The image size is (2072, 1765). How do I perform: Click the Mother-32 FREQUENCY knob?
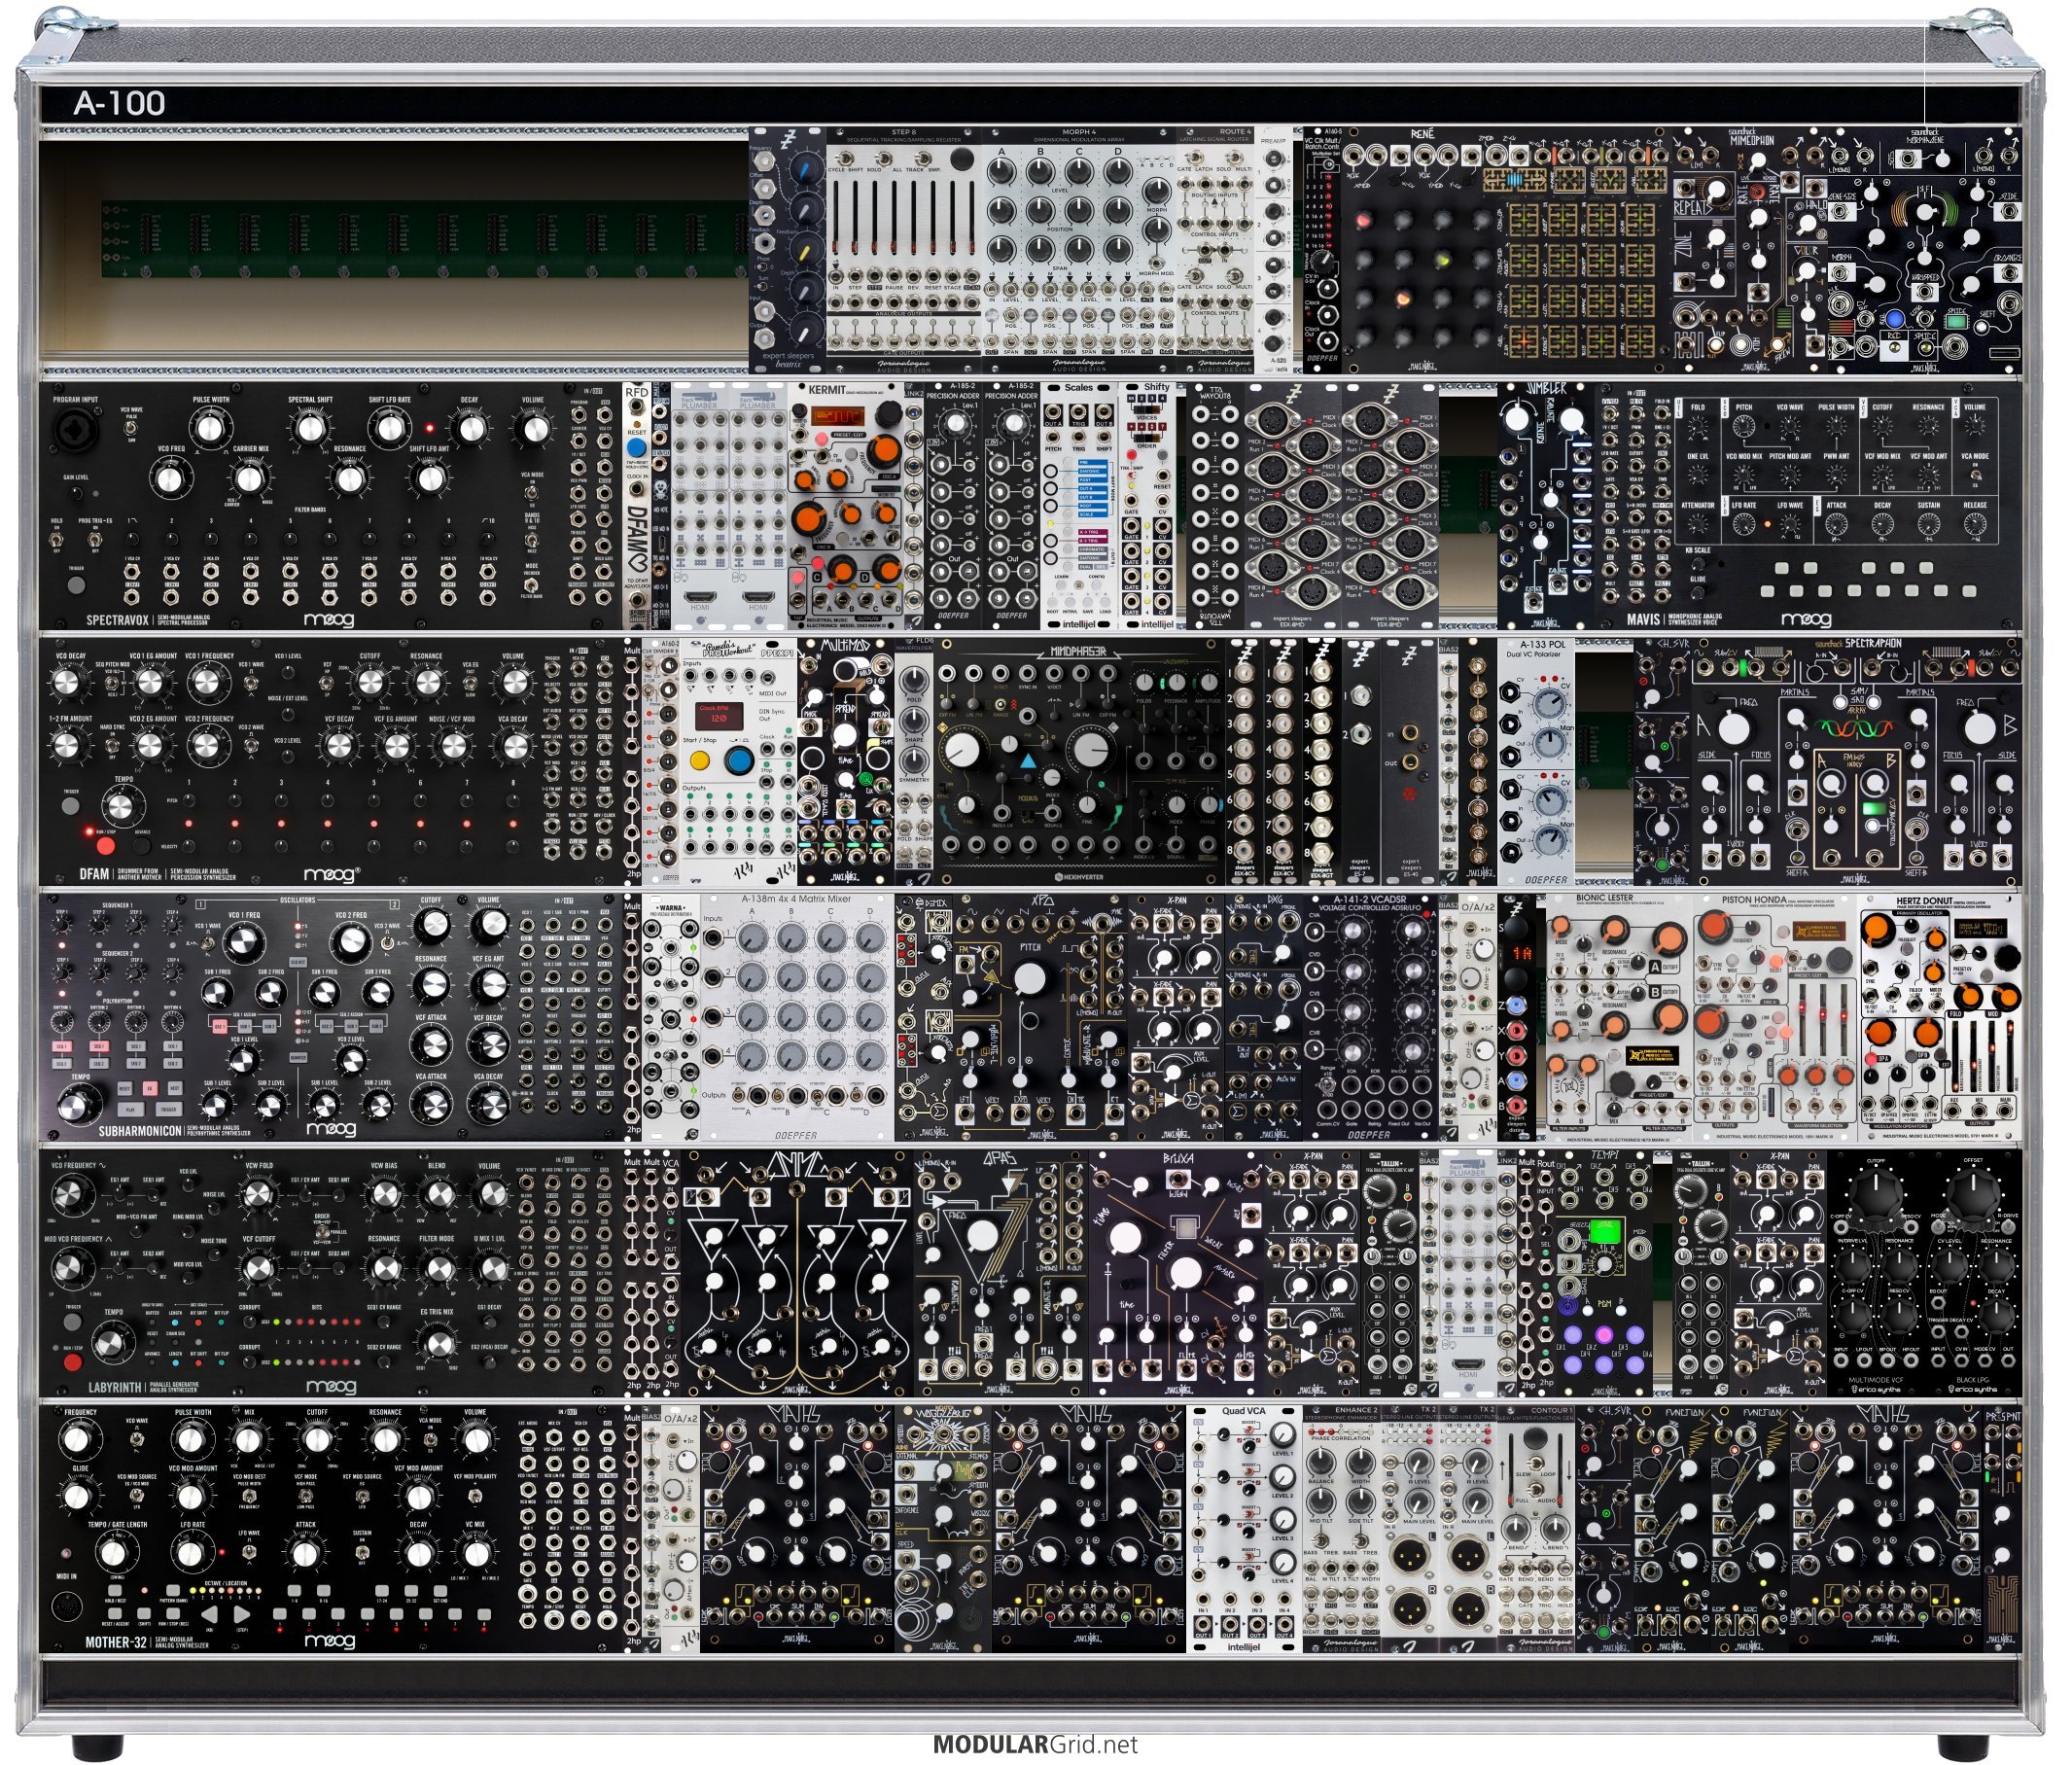[76, 1440]
